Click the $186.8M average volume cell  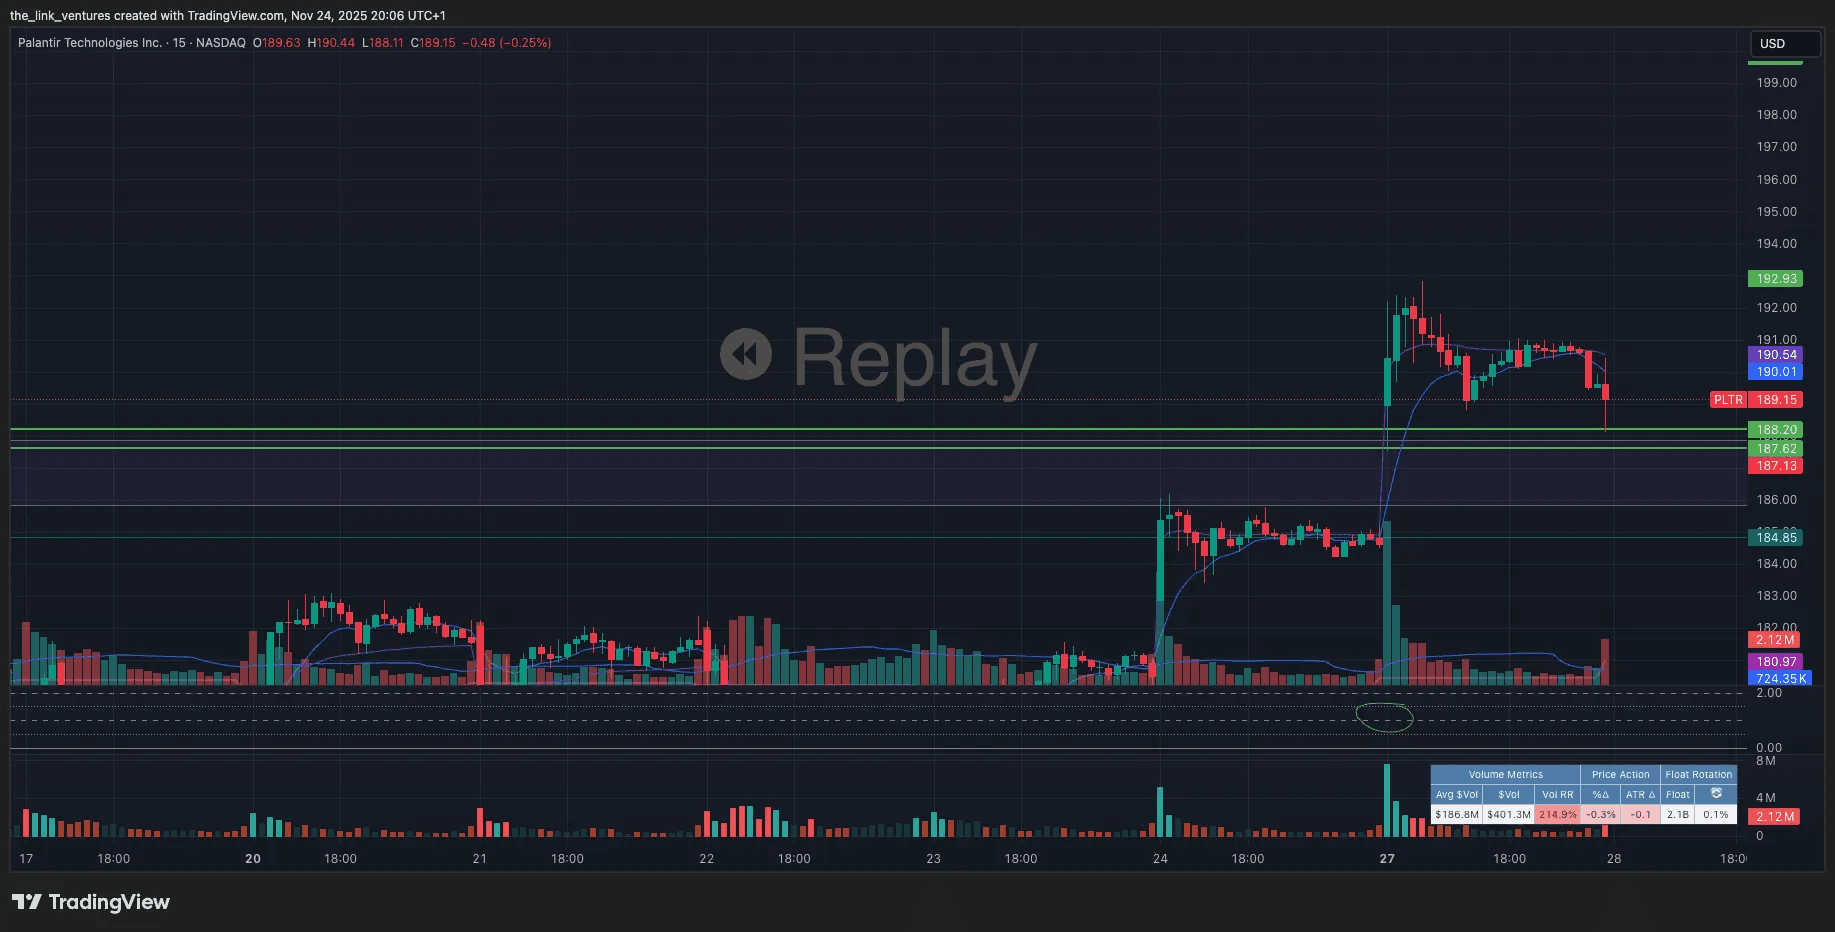pyautogui.click(x=1456, y=815)
